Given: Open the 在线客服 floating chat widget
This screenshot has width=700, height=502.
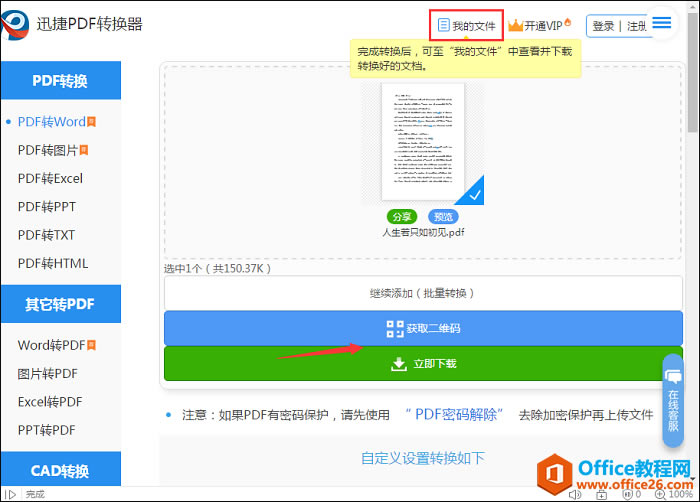Looking at the screenshot, I should coord(673,401).
